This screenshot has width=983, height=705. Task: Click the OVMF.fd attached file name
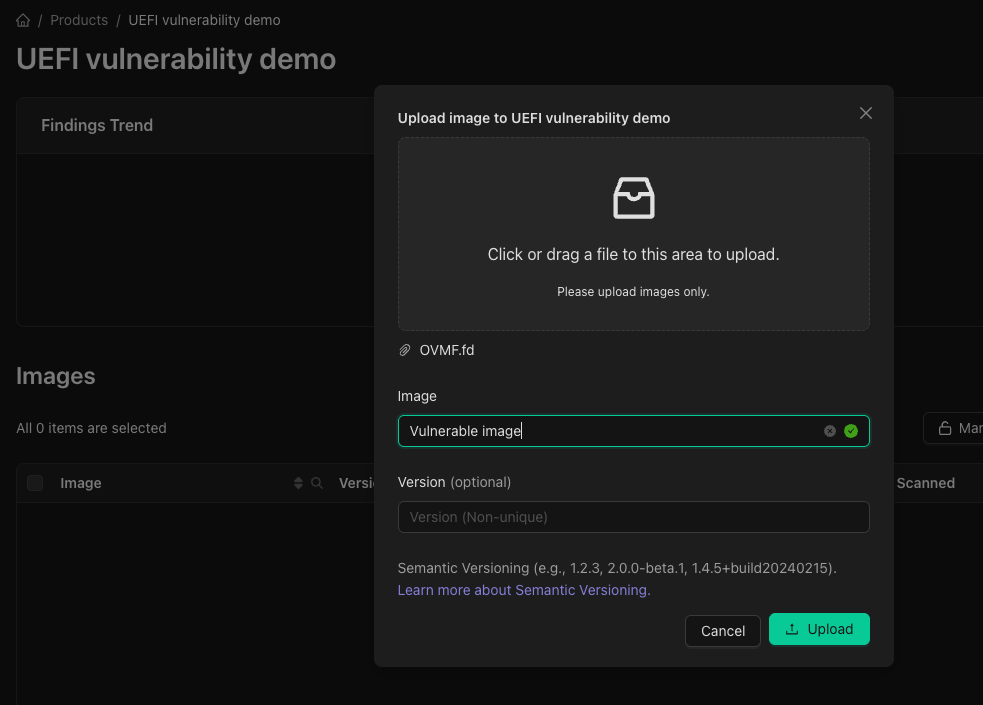pyautogui.click(x=446, y=350)
